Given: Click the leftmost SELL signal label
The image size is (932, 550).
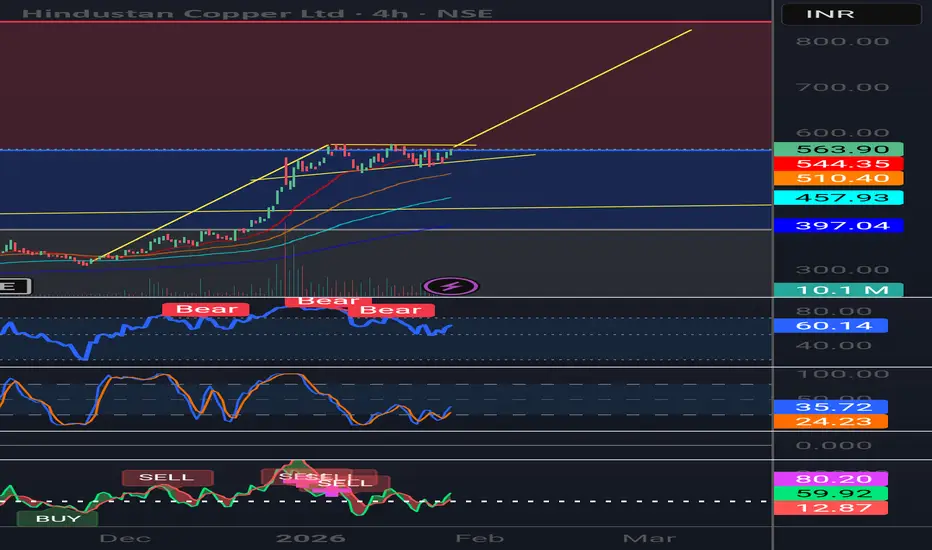Looking at the screenshot, I should [167, 477].
